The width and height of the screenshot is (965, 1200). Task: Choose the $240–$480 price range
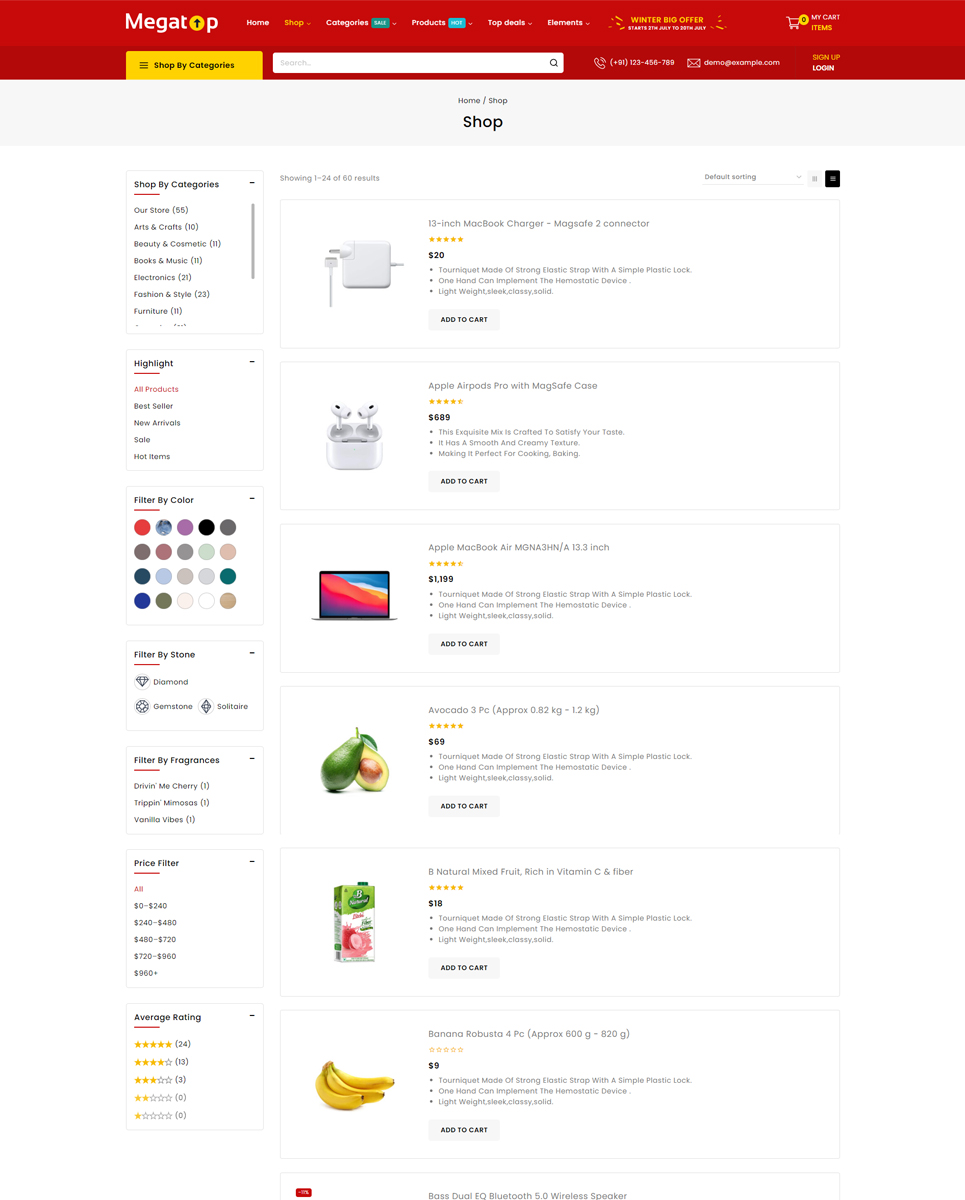pos(155,923)
